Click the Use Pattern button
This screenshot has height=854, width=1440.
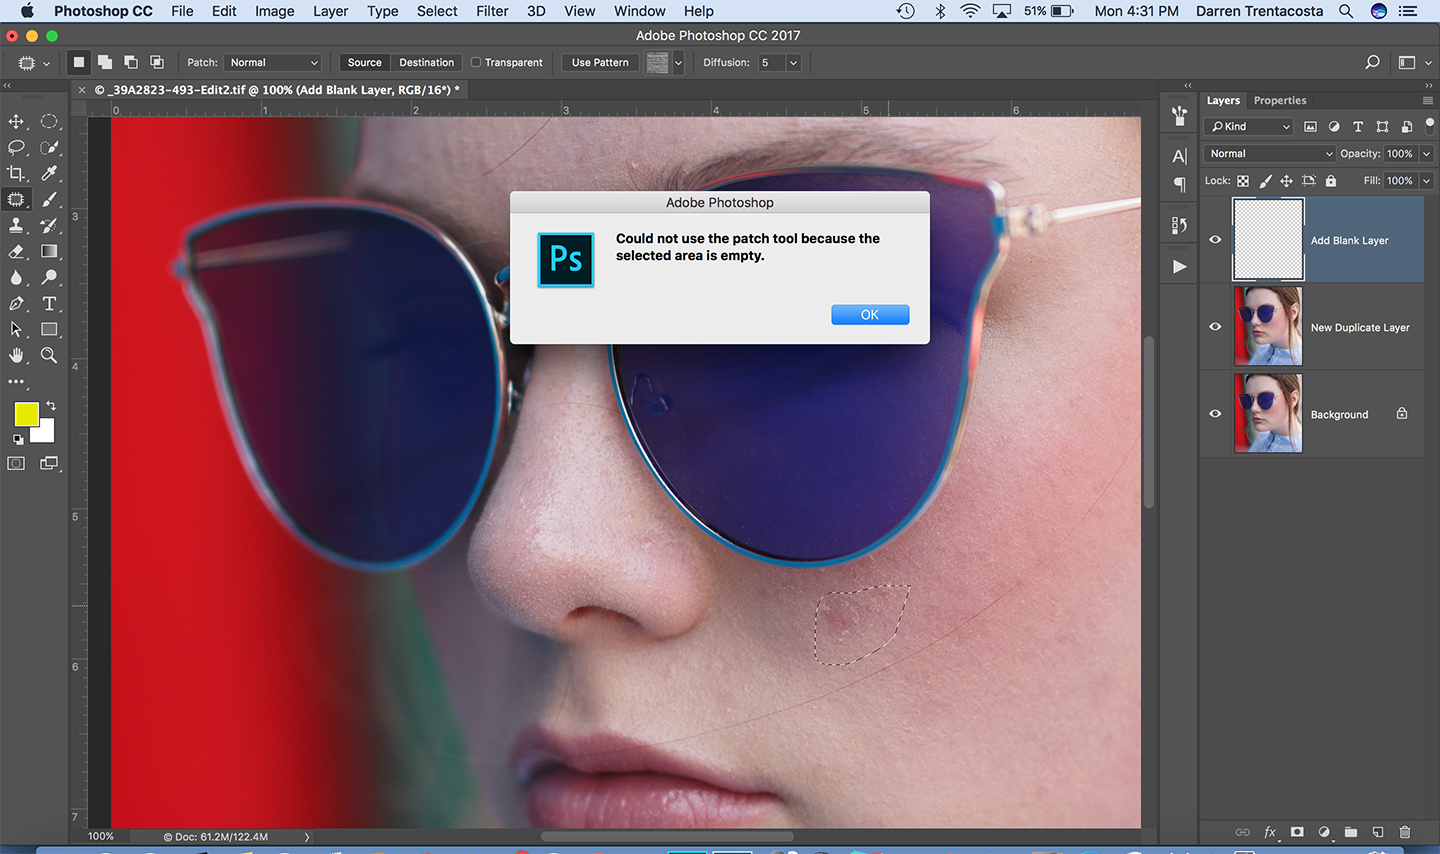click(x=600, y=63)
